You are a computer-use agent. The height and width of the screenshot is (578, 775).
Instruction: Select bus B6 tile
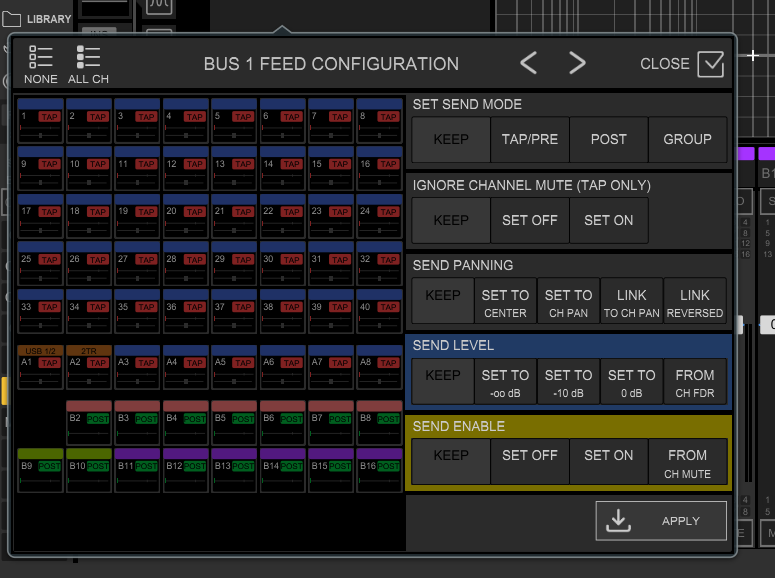282,423
